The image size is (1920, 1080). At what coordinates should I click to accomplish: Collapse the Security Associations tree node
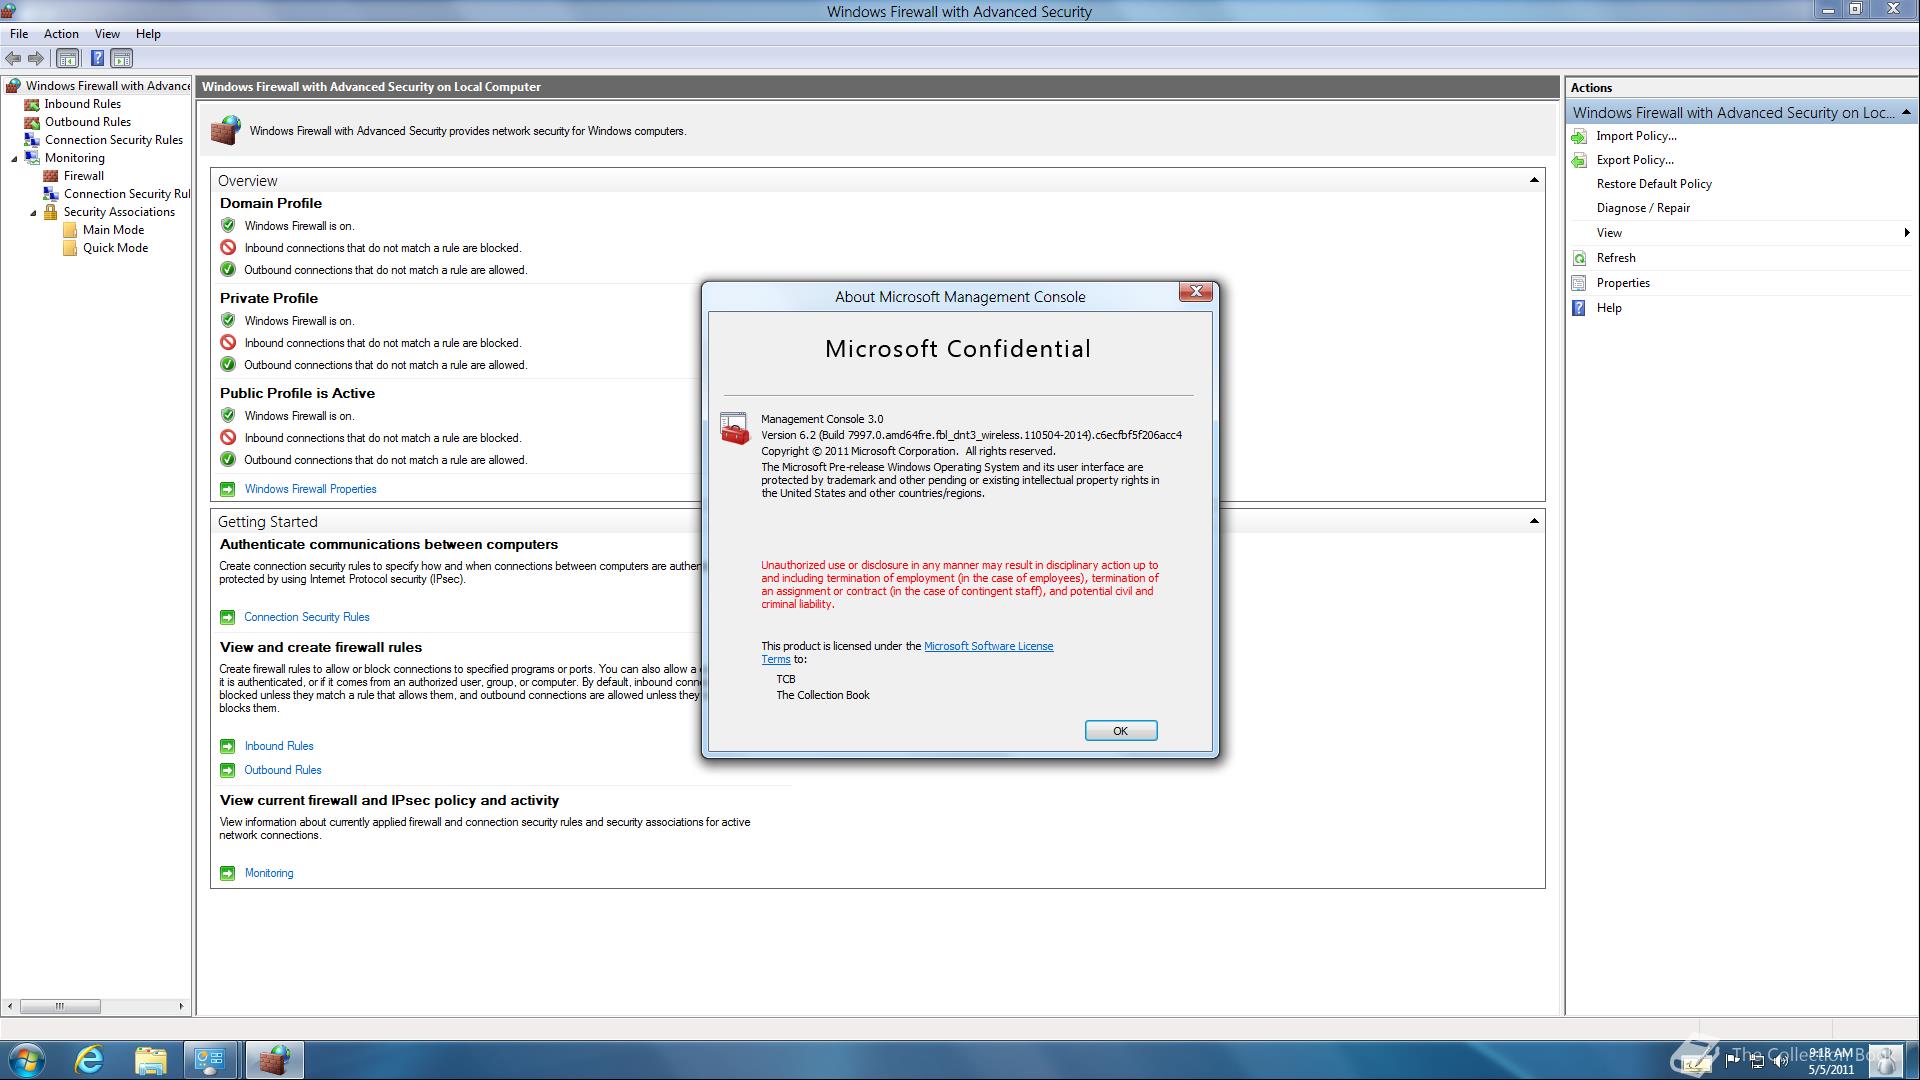[33, 213]
